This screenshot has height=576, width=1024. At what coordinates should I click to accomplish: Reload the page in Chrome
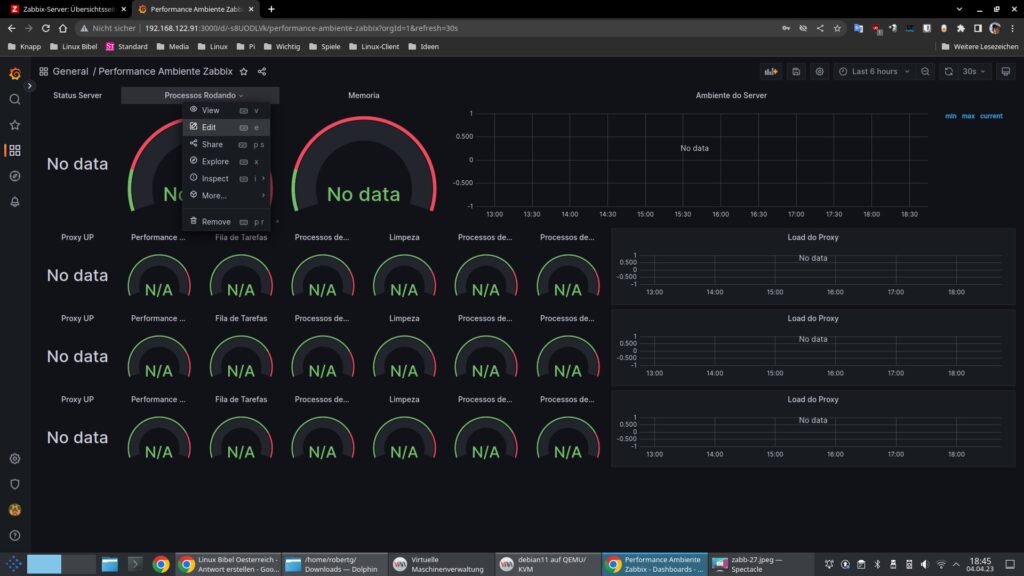[x=46, y=28]
